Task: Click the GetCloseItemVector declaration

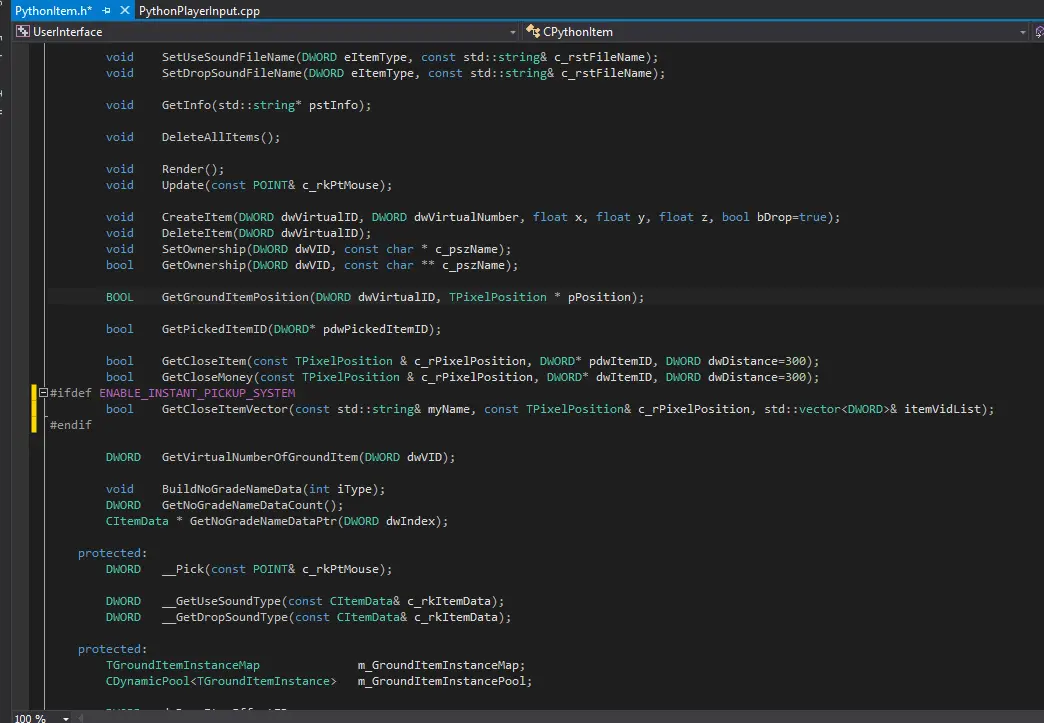Action: pyautogui.click(x=228, y=409)
